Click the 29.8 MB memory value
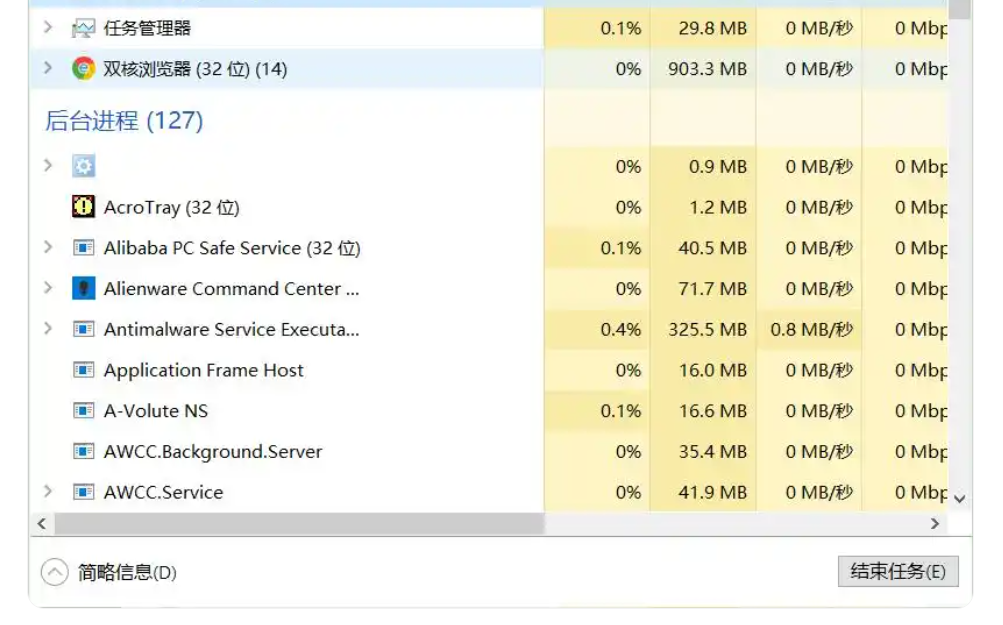 coord(713,28)
